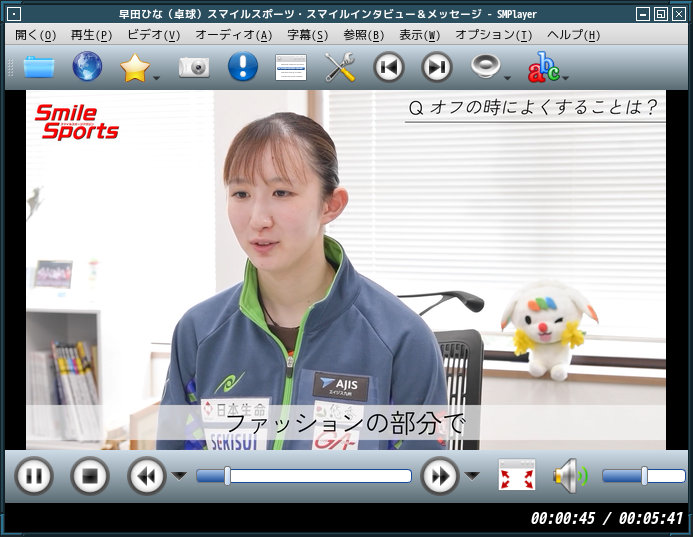Click the favorites star icon
Image resolution: width=693 pixels, height=537 pixels.
(x=134, y=68)
